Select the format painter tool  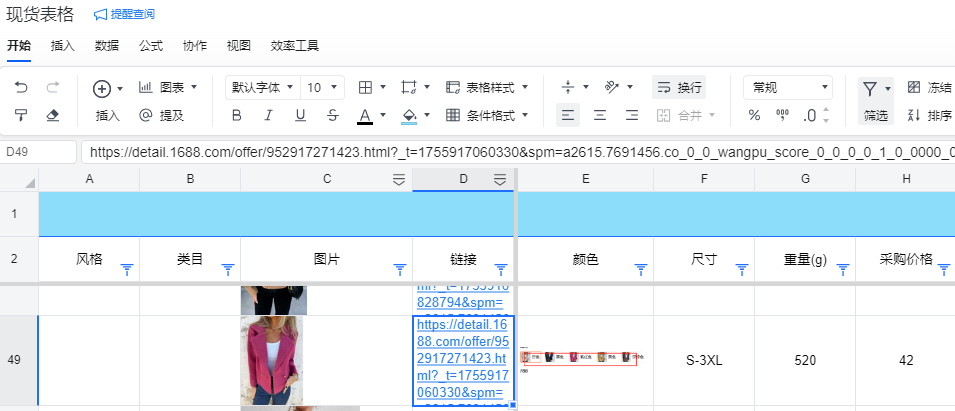click(x=21, y=116)
